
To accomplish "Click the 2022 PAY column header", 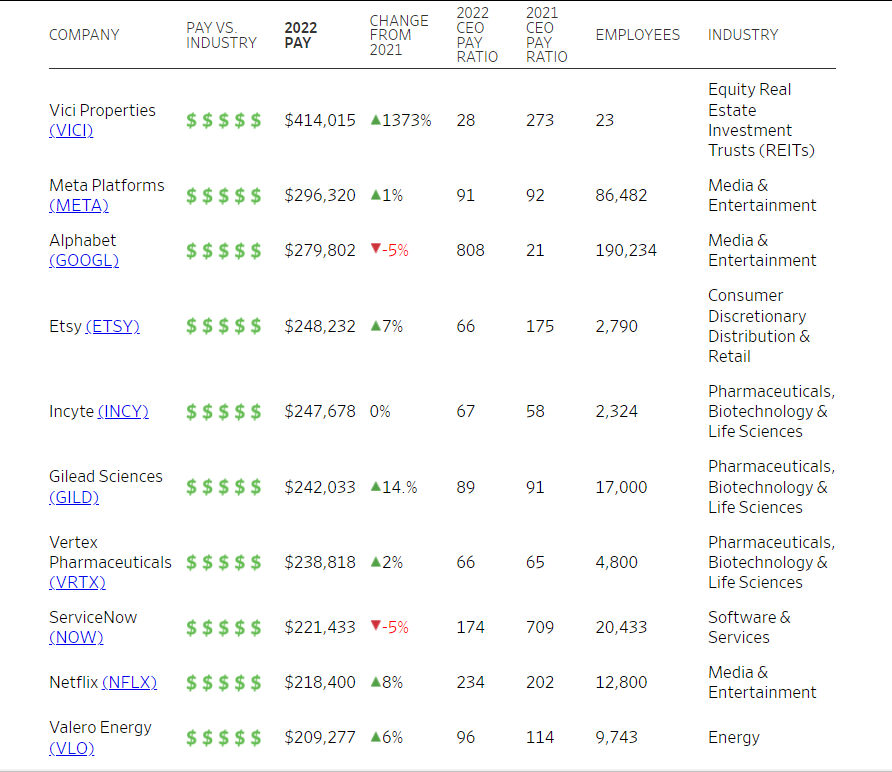I will point(301,35).
